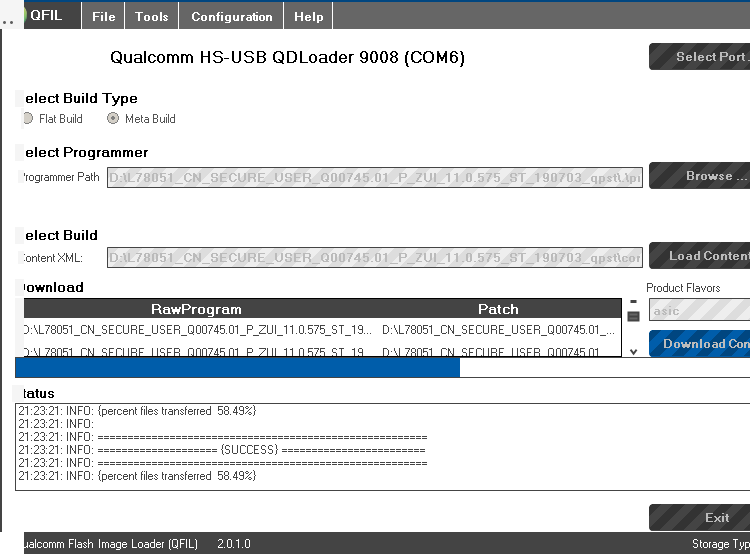Image resolution: width=750 pixels, height=554 pixels.
Task: Click the down arrow of list scrollbar
Action: click(x=633, y=352)
